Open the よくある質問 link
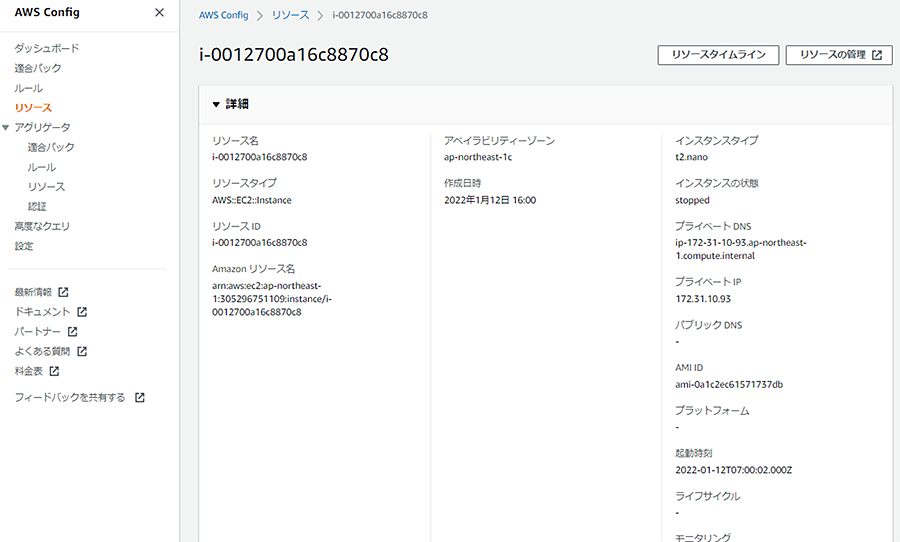Image resolution: width=900 pixels, height=542 pixels. [x=42, y=351]
